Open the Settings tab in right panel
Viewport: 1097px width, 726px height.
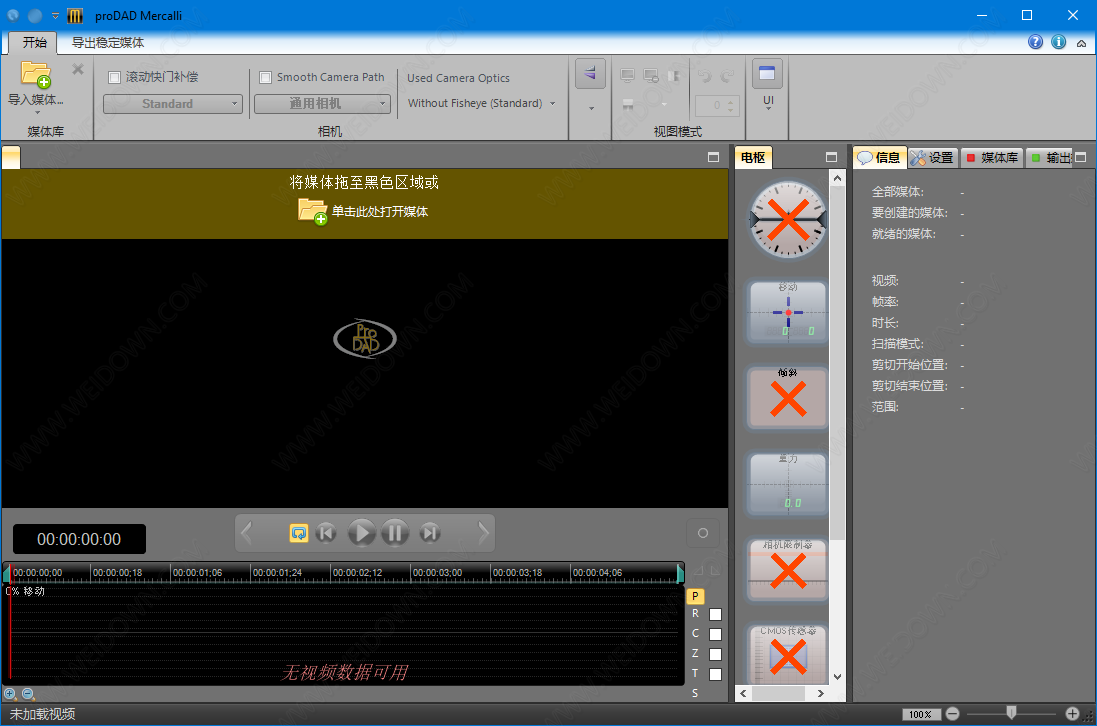(x=932, y=158)
